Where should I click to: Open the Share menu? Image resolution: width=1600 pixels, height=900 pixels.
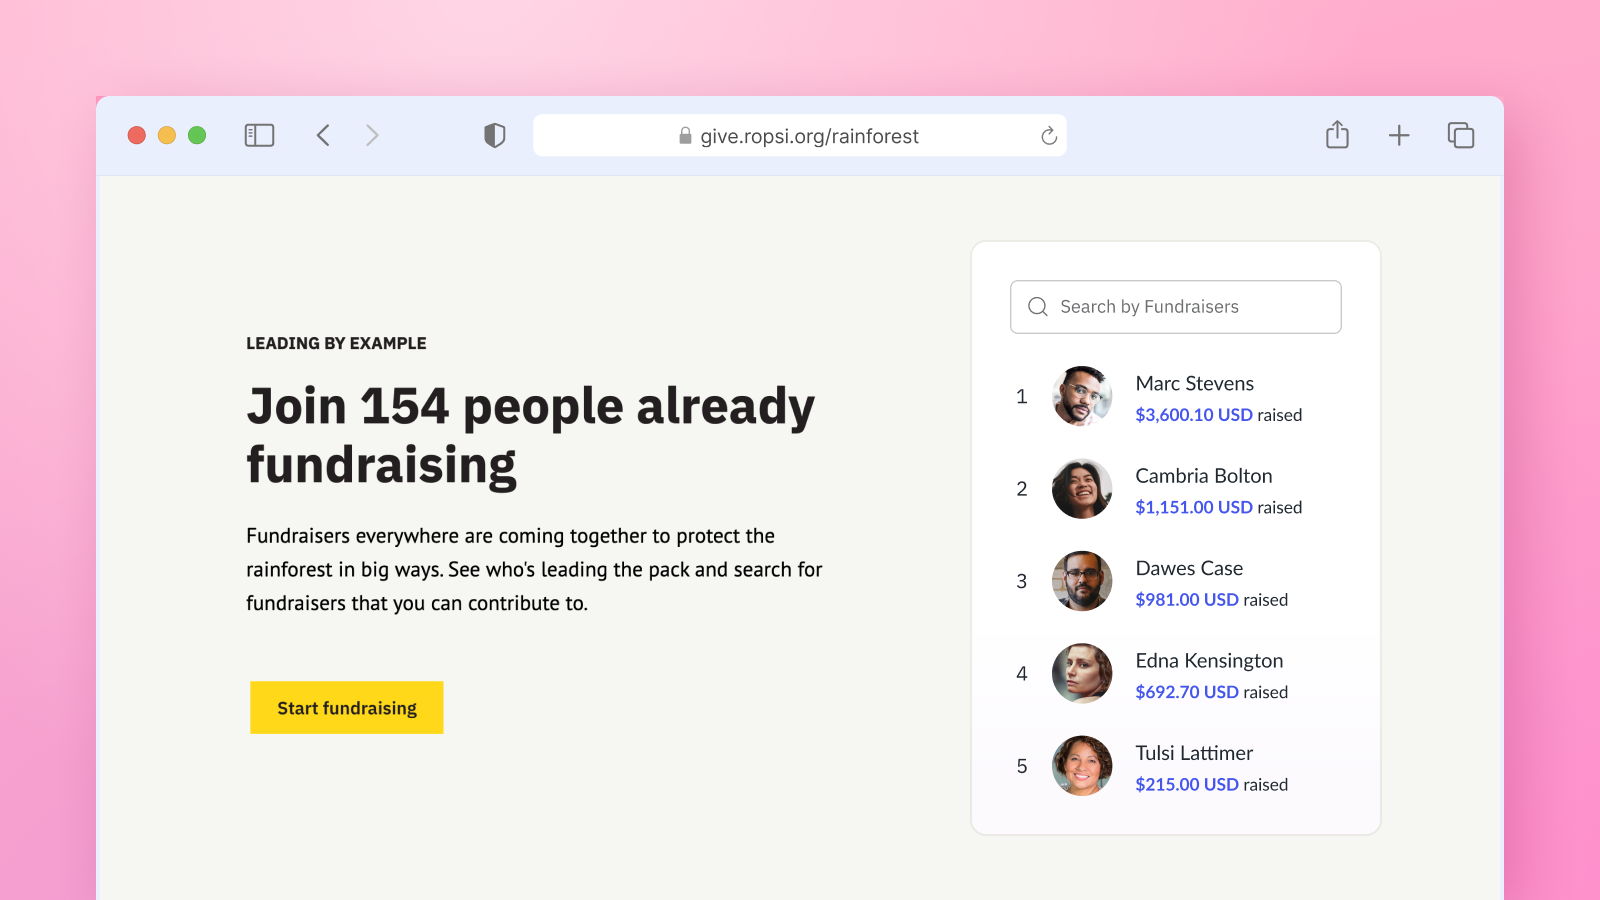click(1337, 135)
